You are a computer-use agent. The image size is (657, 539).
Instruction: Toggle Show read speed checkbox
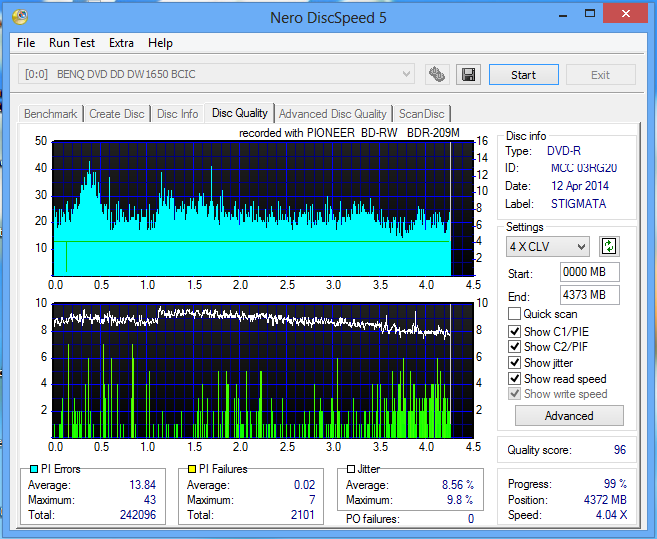[514, 378]
